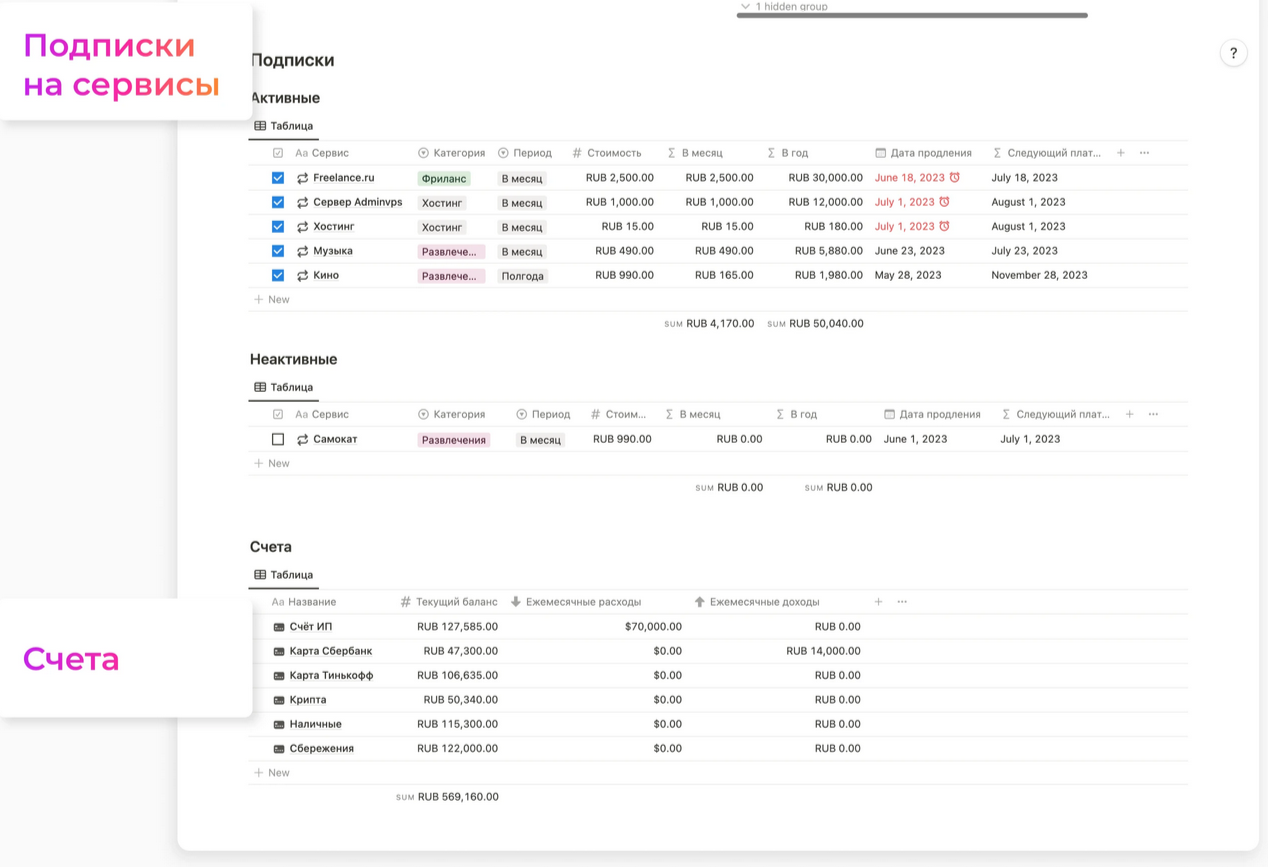
Task: Uncheck the Музыка subscription checkbox
Action: click(278, 251)
